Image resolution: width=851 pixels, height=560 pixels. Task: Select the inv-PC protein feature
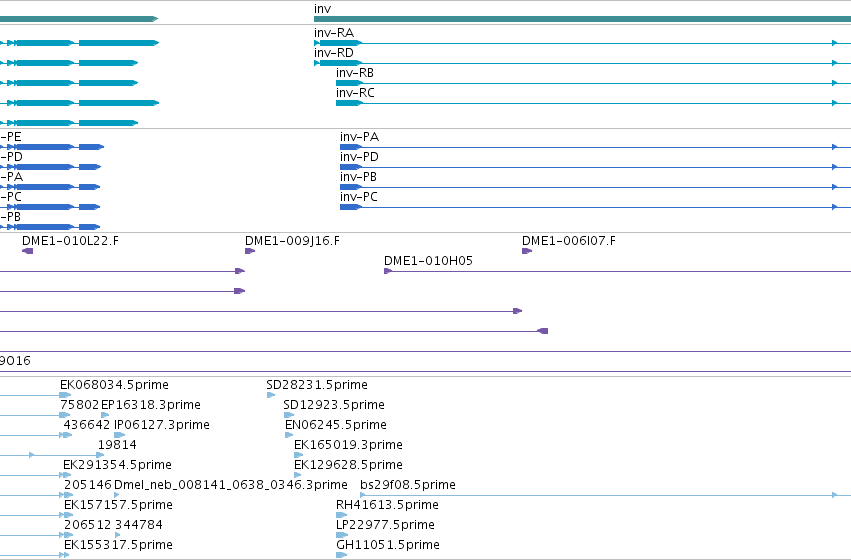coord(595,207)
